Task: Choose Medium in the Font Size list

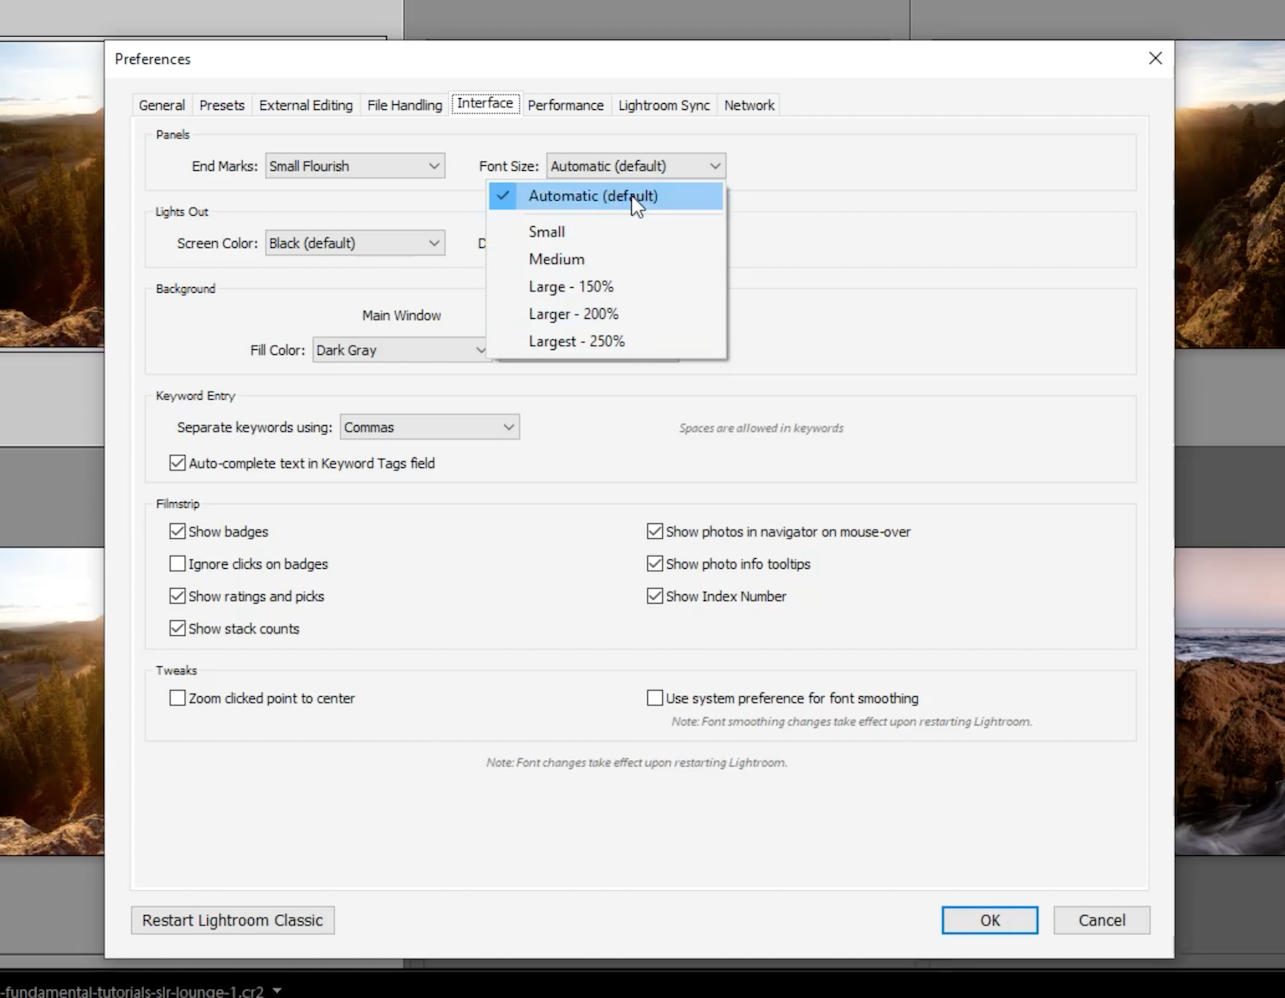Action: point(556,259)
